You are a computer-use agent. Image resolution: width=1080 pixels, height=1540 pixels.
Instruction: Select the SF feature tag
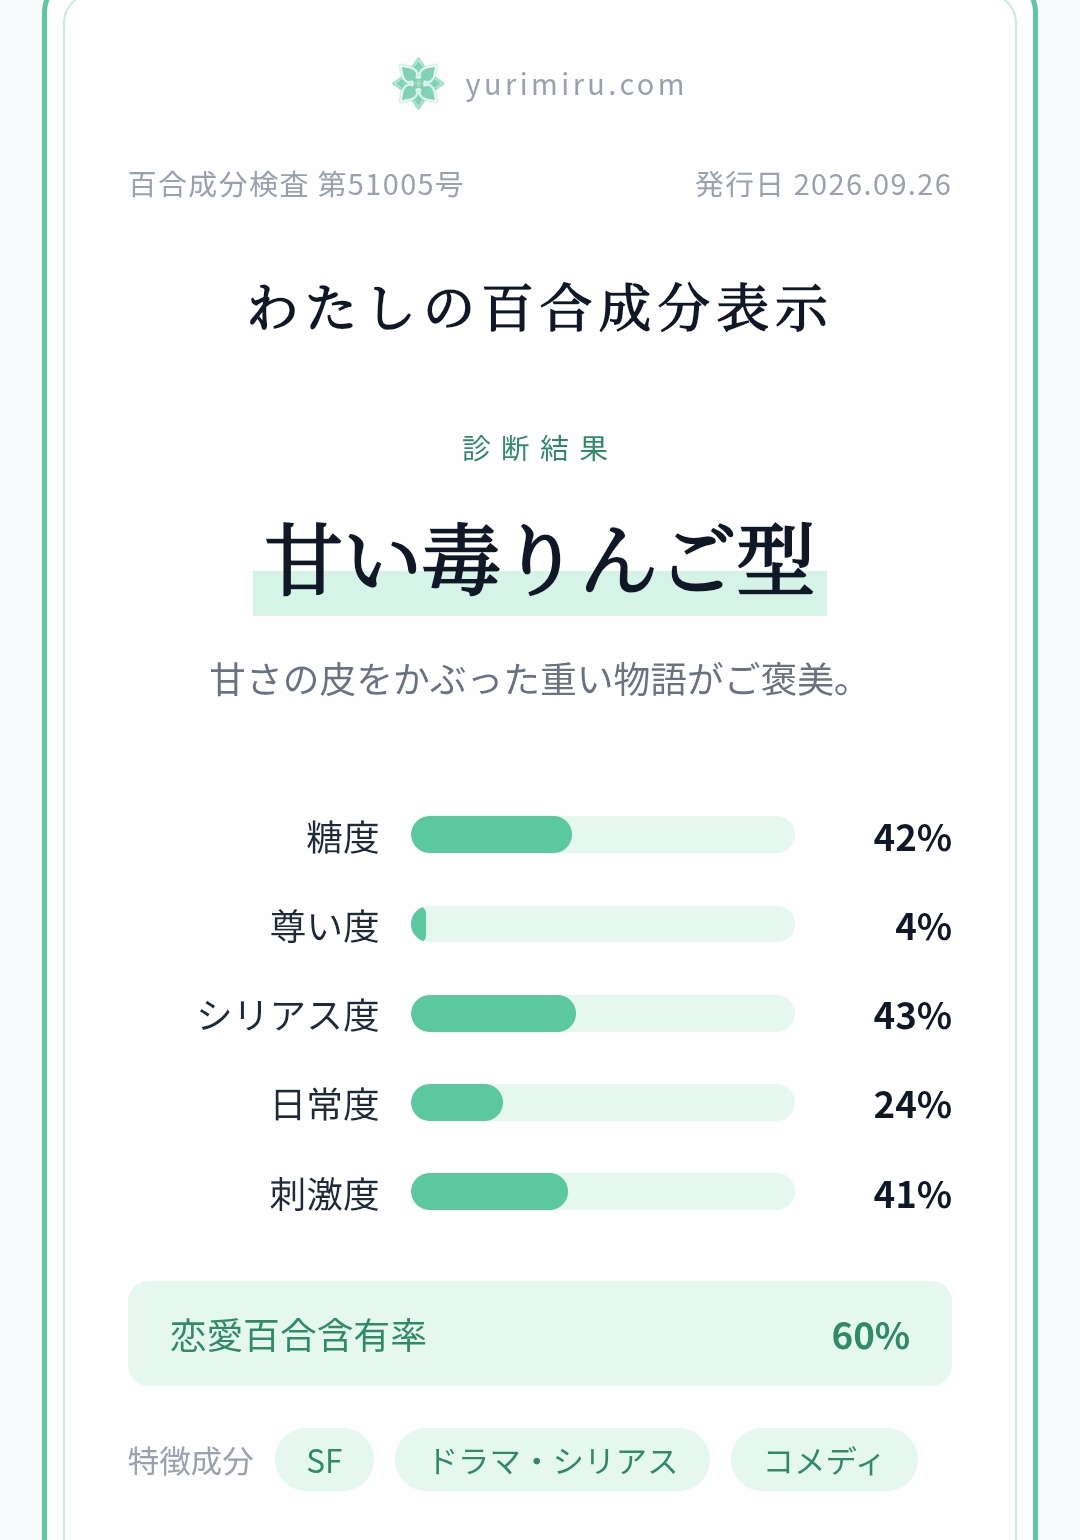coord(324,1460)
